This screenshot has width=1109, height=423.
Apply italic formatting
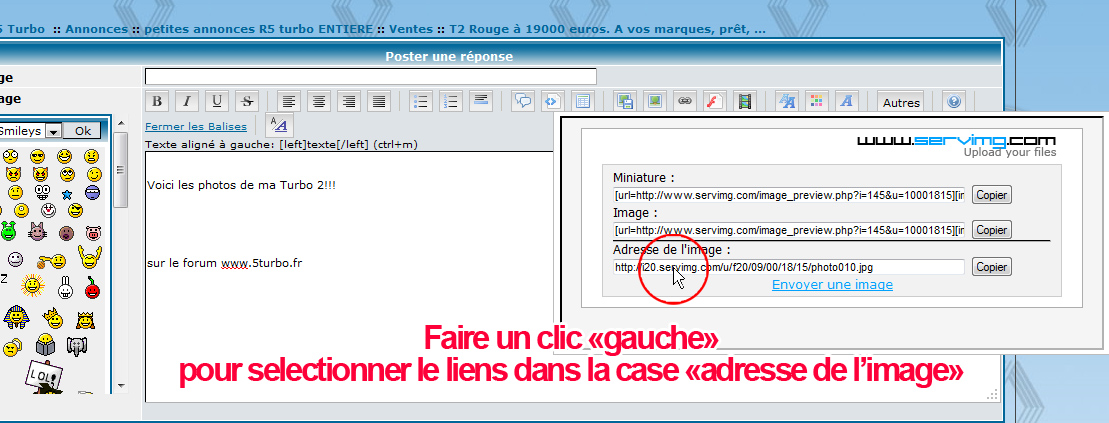pyautogui.click(x=186, y=101)
